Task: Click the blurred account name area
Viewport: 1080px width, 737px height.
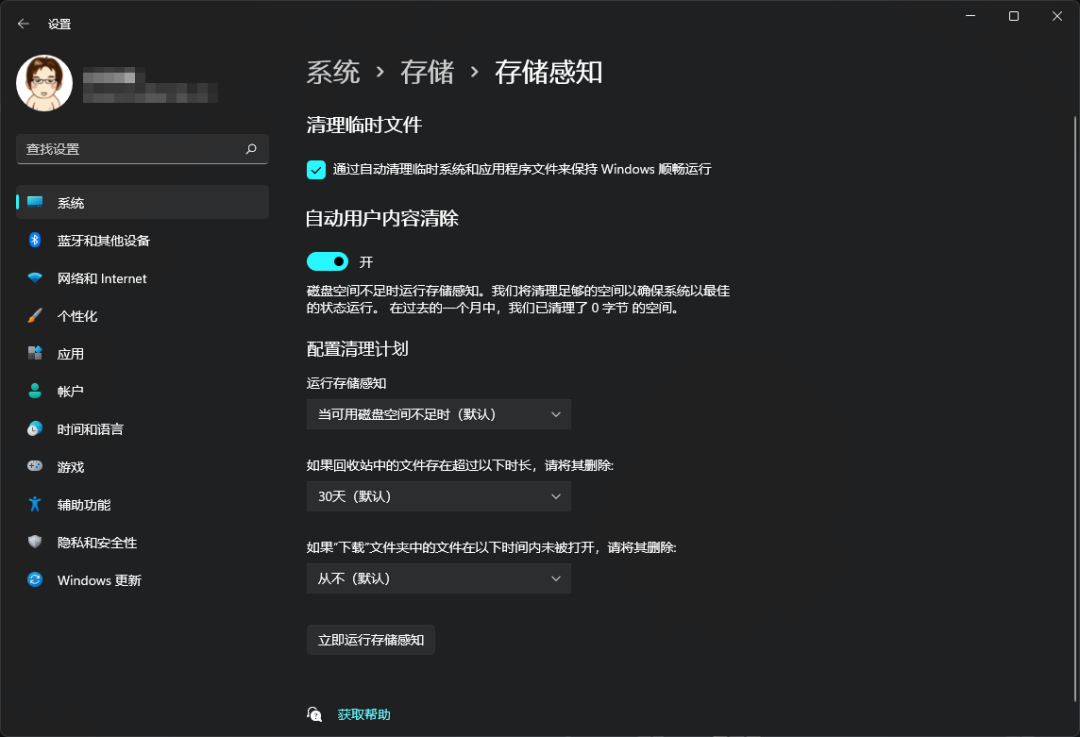Action: (x=150, y=85)
